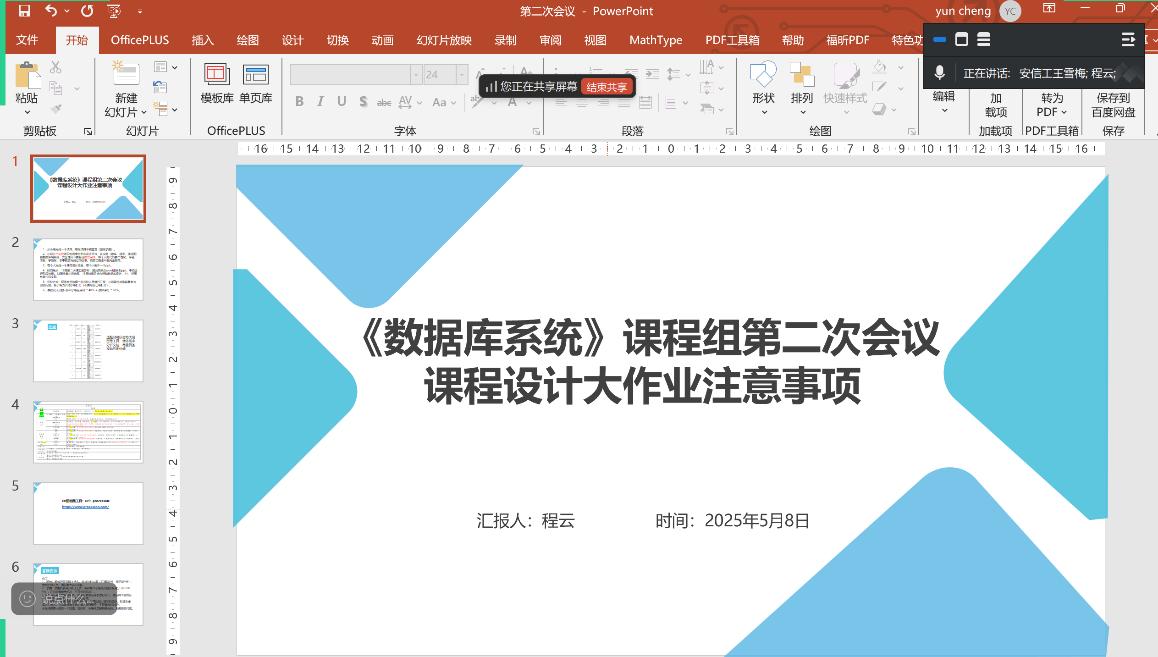The height and width of the screenshot is (657, 1158).
Task: Open the 单页库 single page library
Action: click(x=256, y=83)
